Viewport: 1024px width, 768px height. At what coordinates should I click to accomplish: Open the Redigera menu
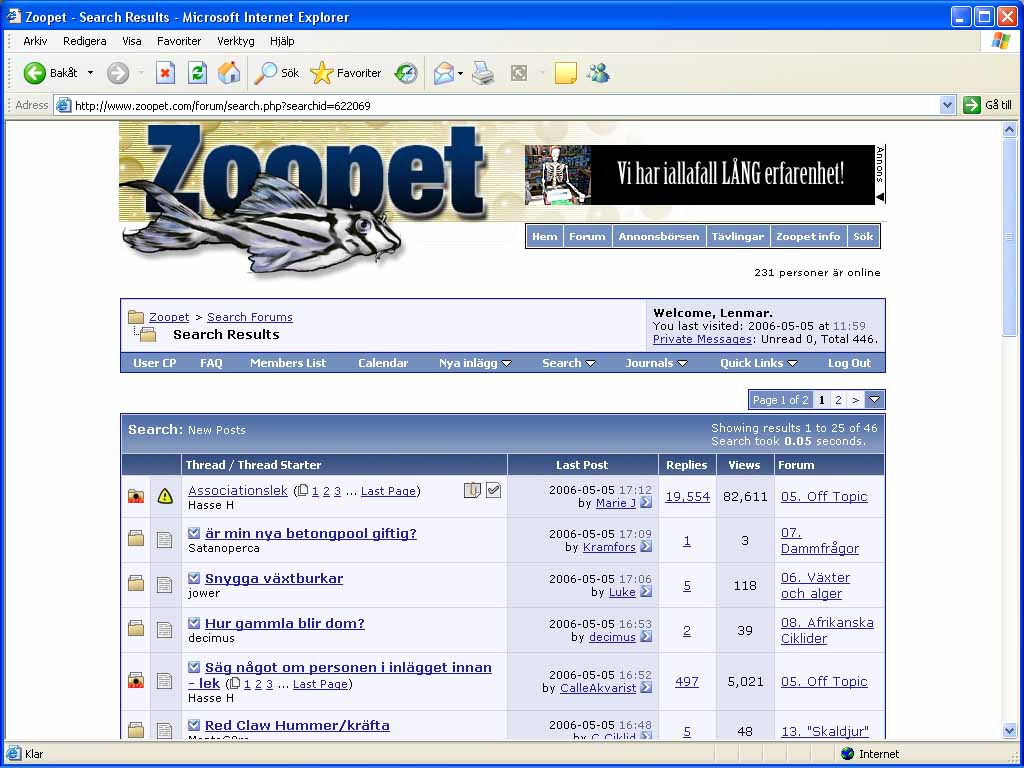click(x=85, y=41)
